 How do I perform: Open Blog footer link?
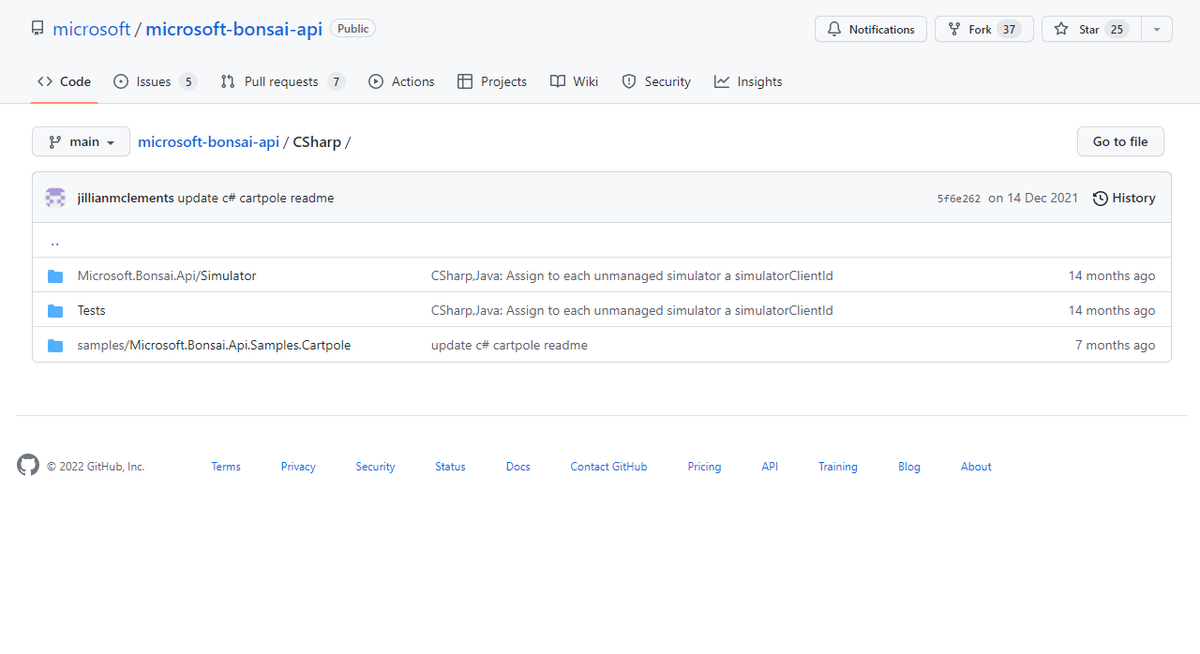[909, 467]
